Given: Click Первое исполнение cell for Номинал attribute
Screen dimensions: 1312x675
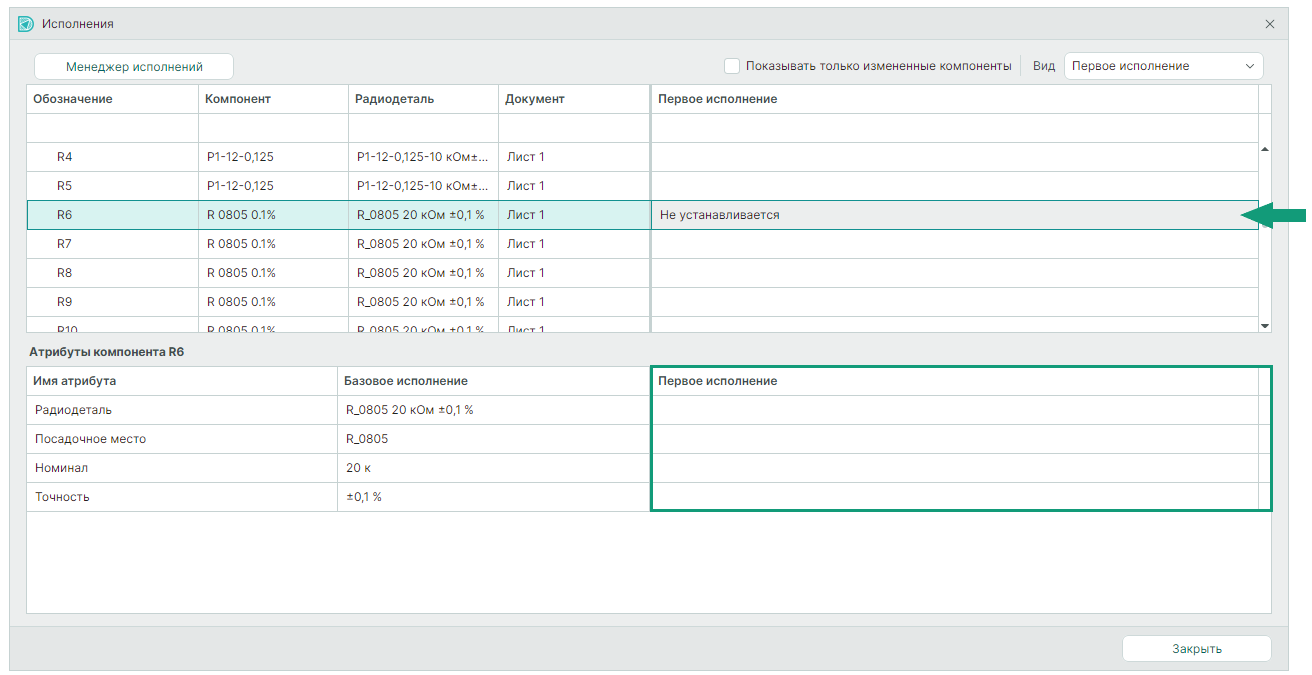Looking at the screenshot, I should click(x=955, y=468).
